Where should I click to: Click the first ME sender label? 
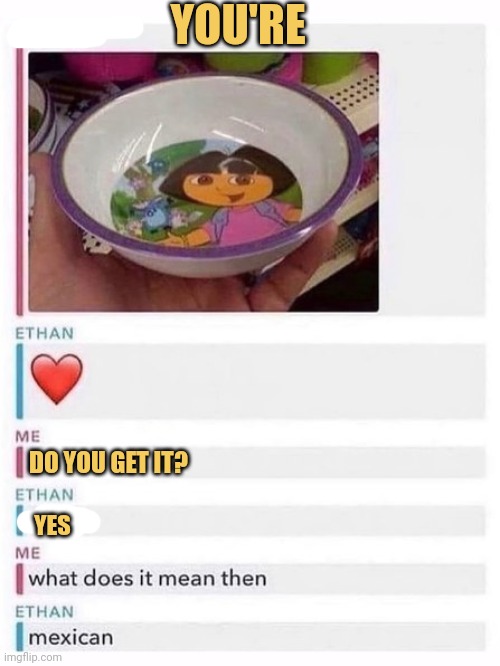pos(28,436)
